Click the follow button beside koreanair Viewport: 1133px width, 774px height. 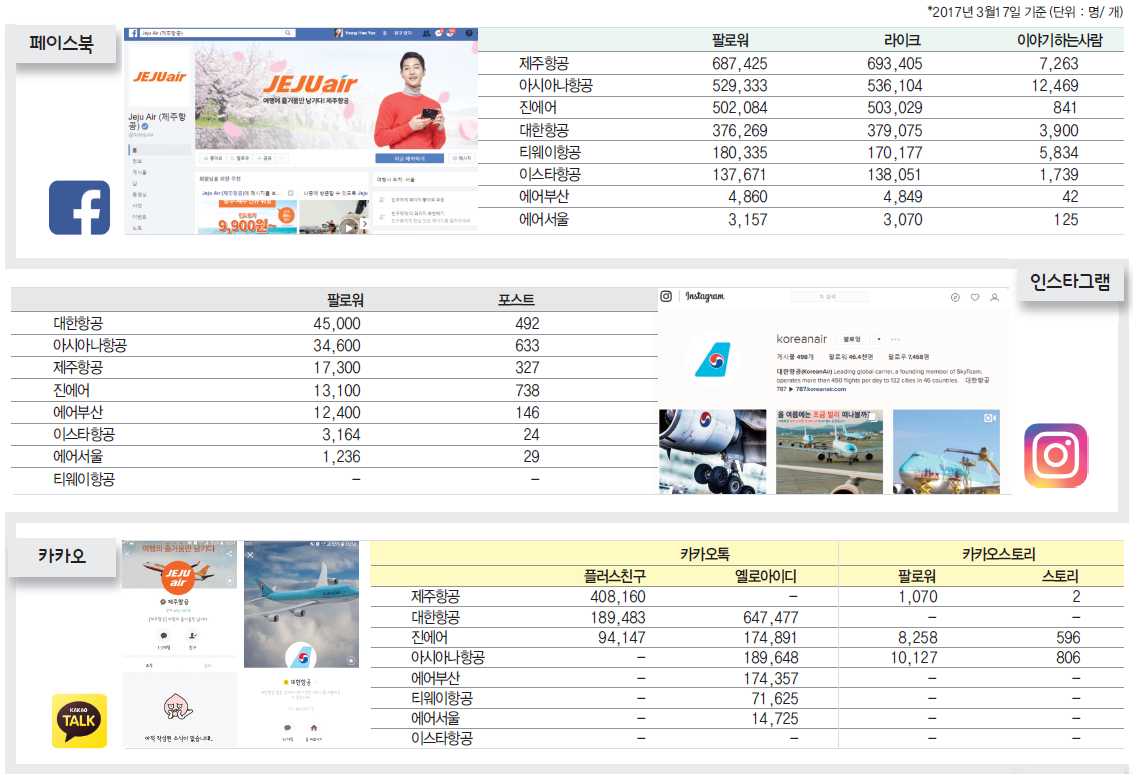click(852, 339)
